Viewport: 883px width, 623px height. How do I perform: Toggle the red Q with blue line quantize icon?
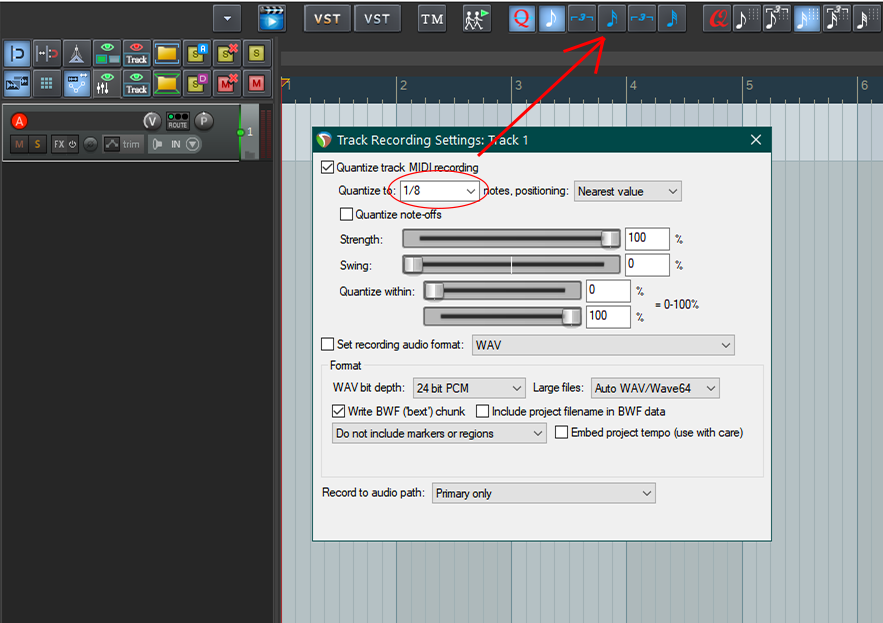522,19
